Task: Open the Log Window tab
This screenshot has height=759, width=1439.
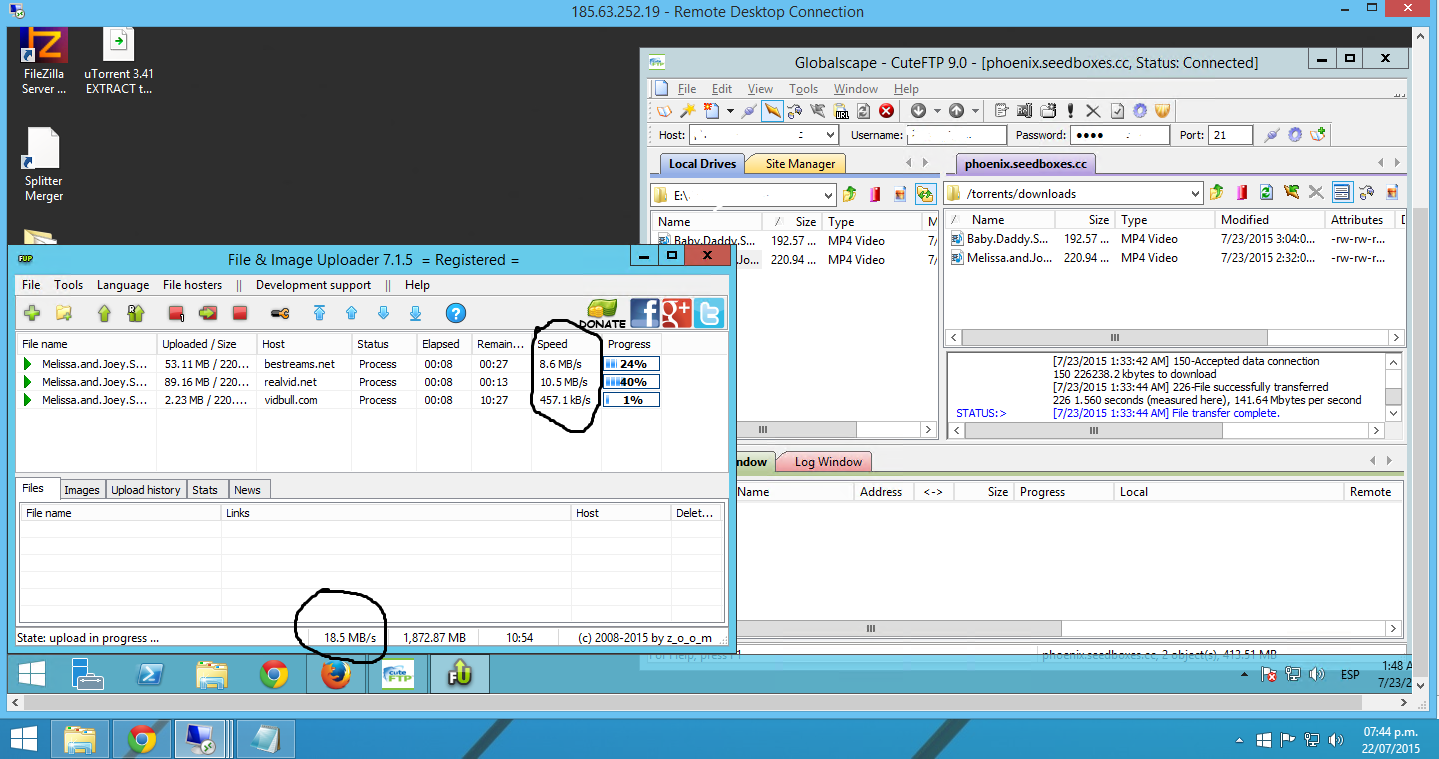Action: [827, 462]
